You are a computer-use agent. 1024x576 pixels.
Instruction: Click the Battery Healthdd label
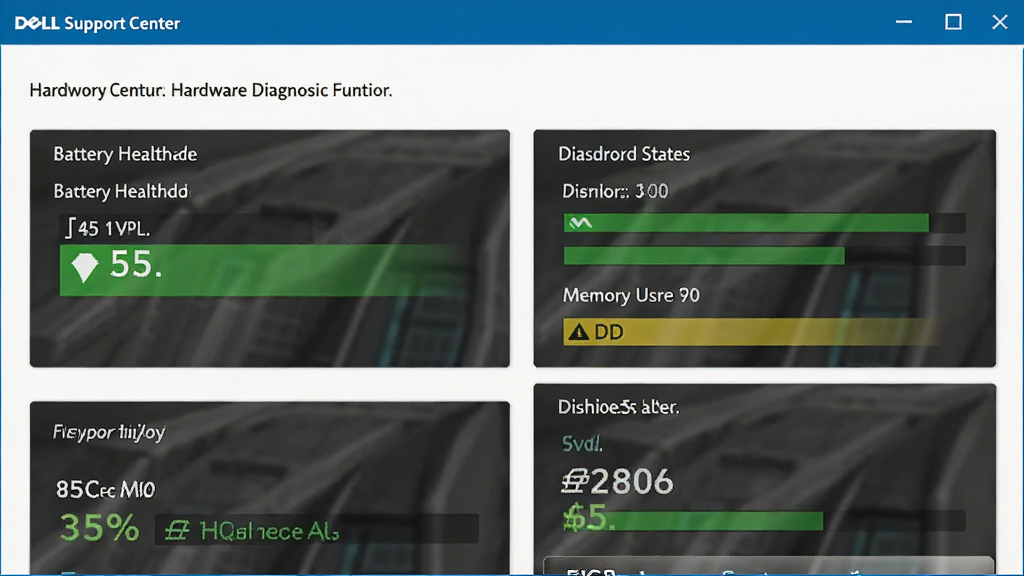point(121,191)
